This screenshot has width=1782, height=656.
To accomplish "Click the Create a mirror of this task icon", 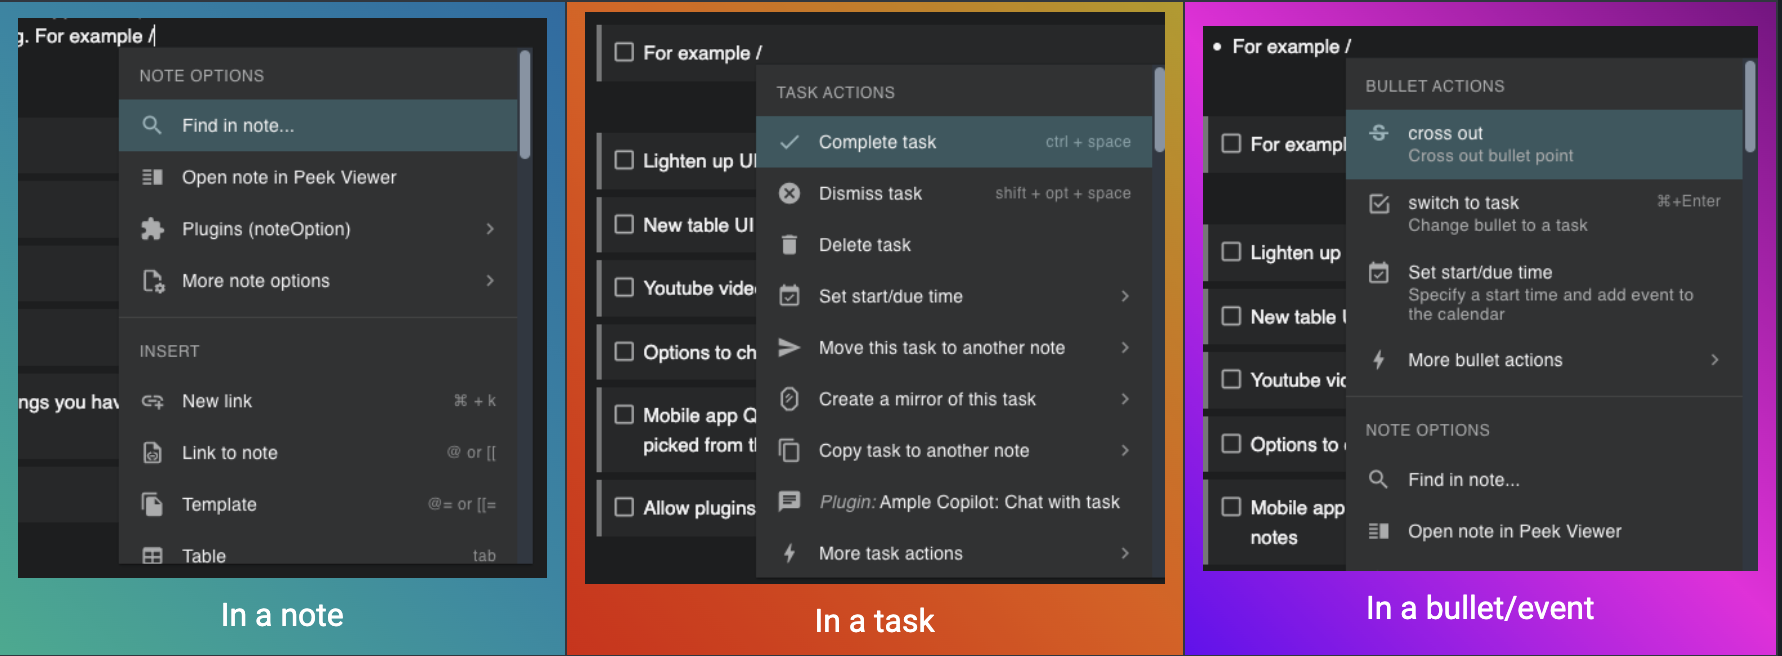I will [x=789, y=399].
